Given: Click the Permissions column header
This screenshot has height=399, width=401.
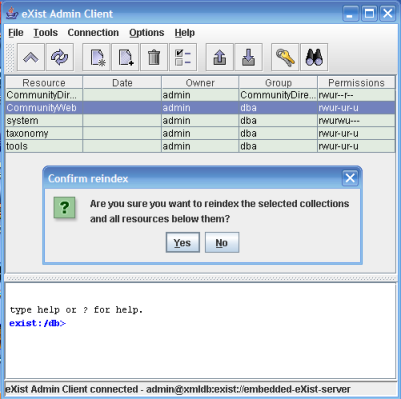Looking at the screenshot, I should (356, 83).
